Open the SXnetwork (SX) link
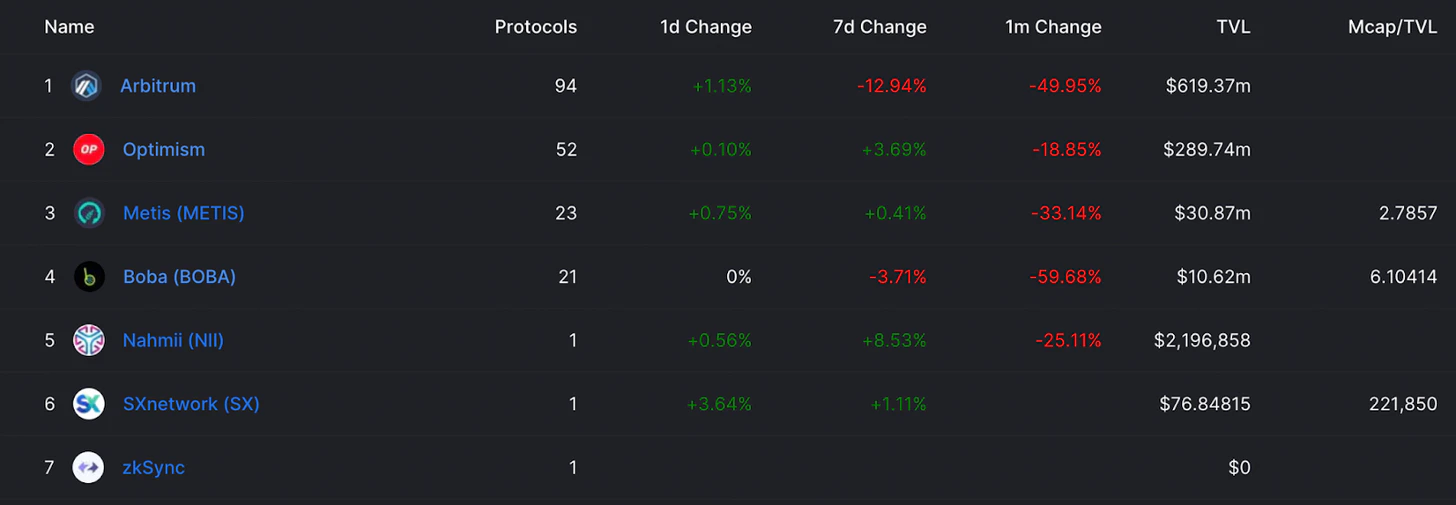The height and width of the screenshot is (505, 1456). (191, 404)
